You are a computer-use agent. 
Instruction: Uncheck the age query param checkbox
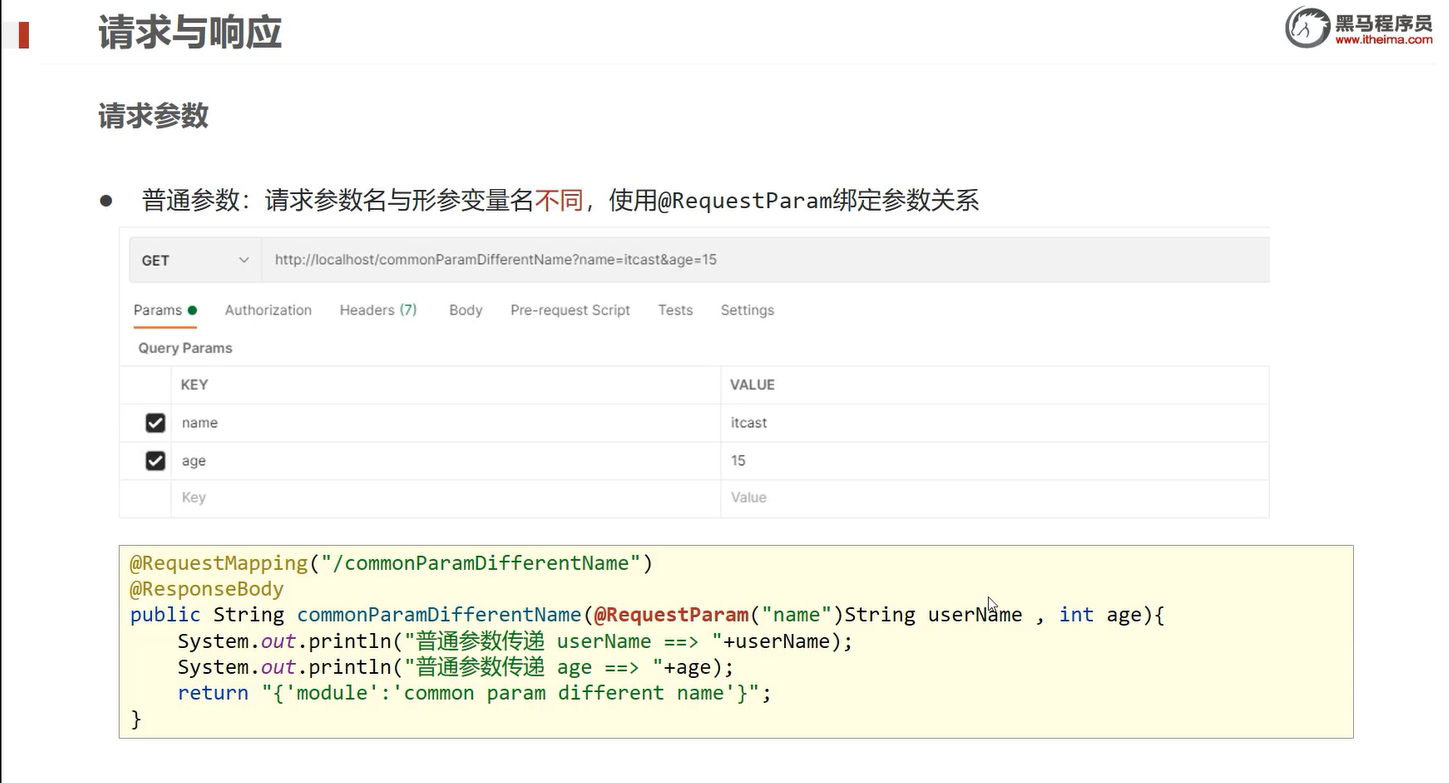coord(155,461)
